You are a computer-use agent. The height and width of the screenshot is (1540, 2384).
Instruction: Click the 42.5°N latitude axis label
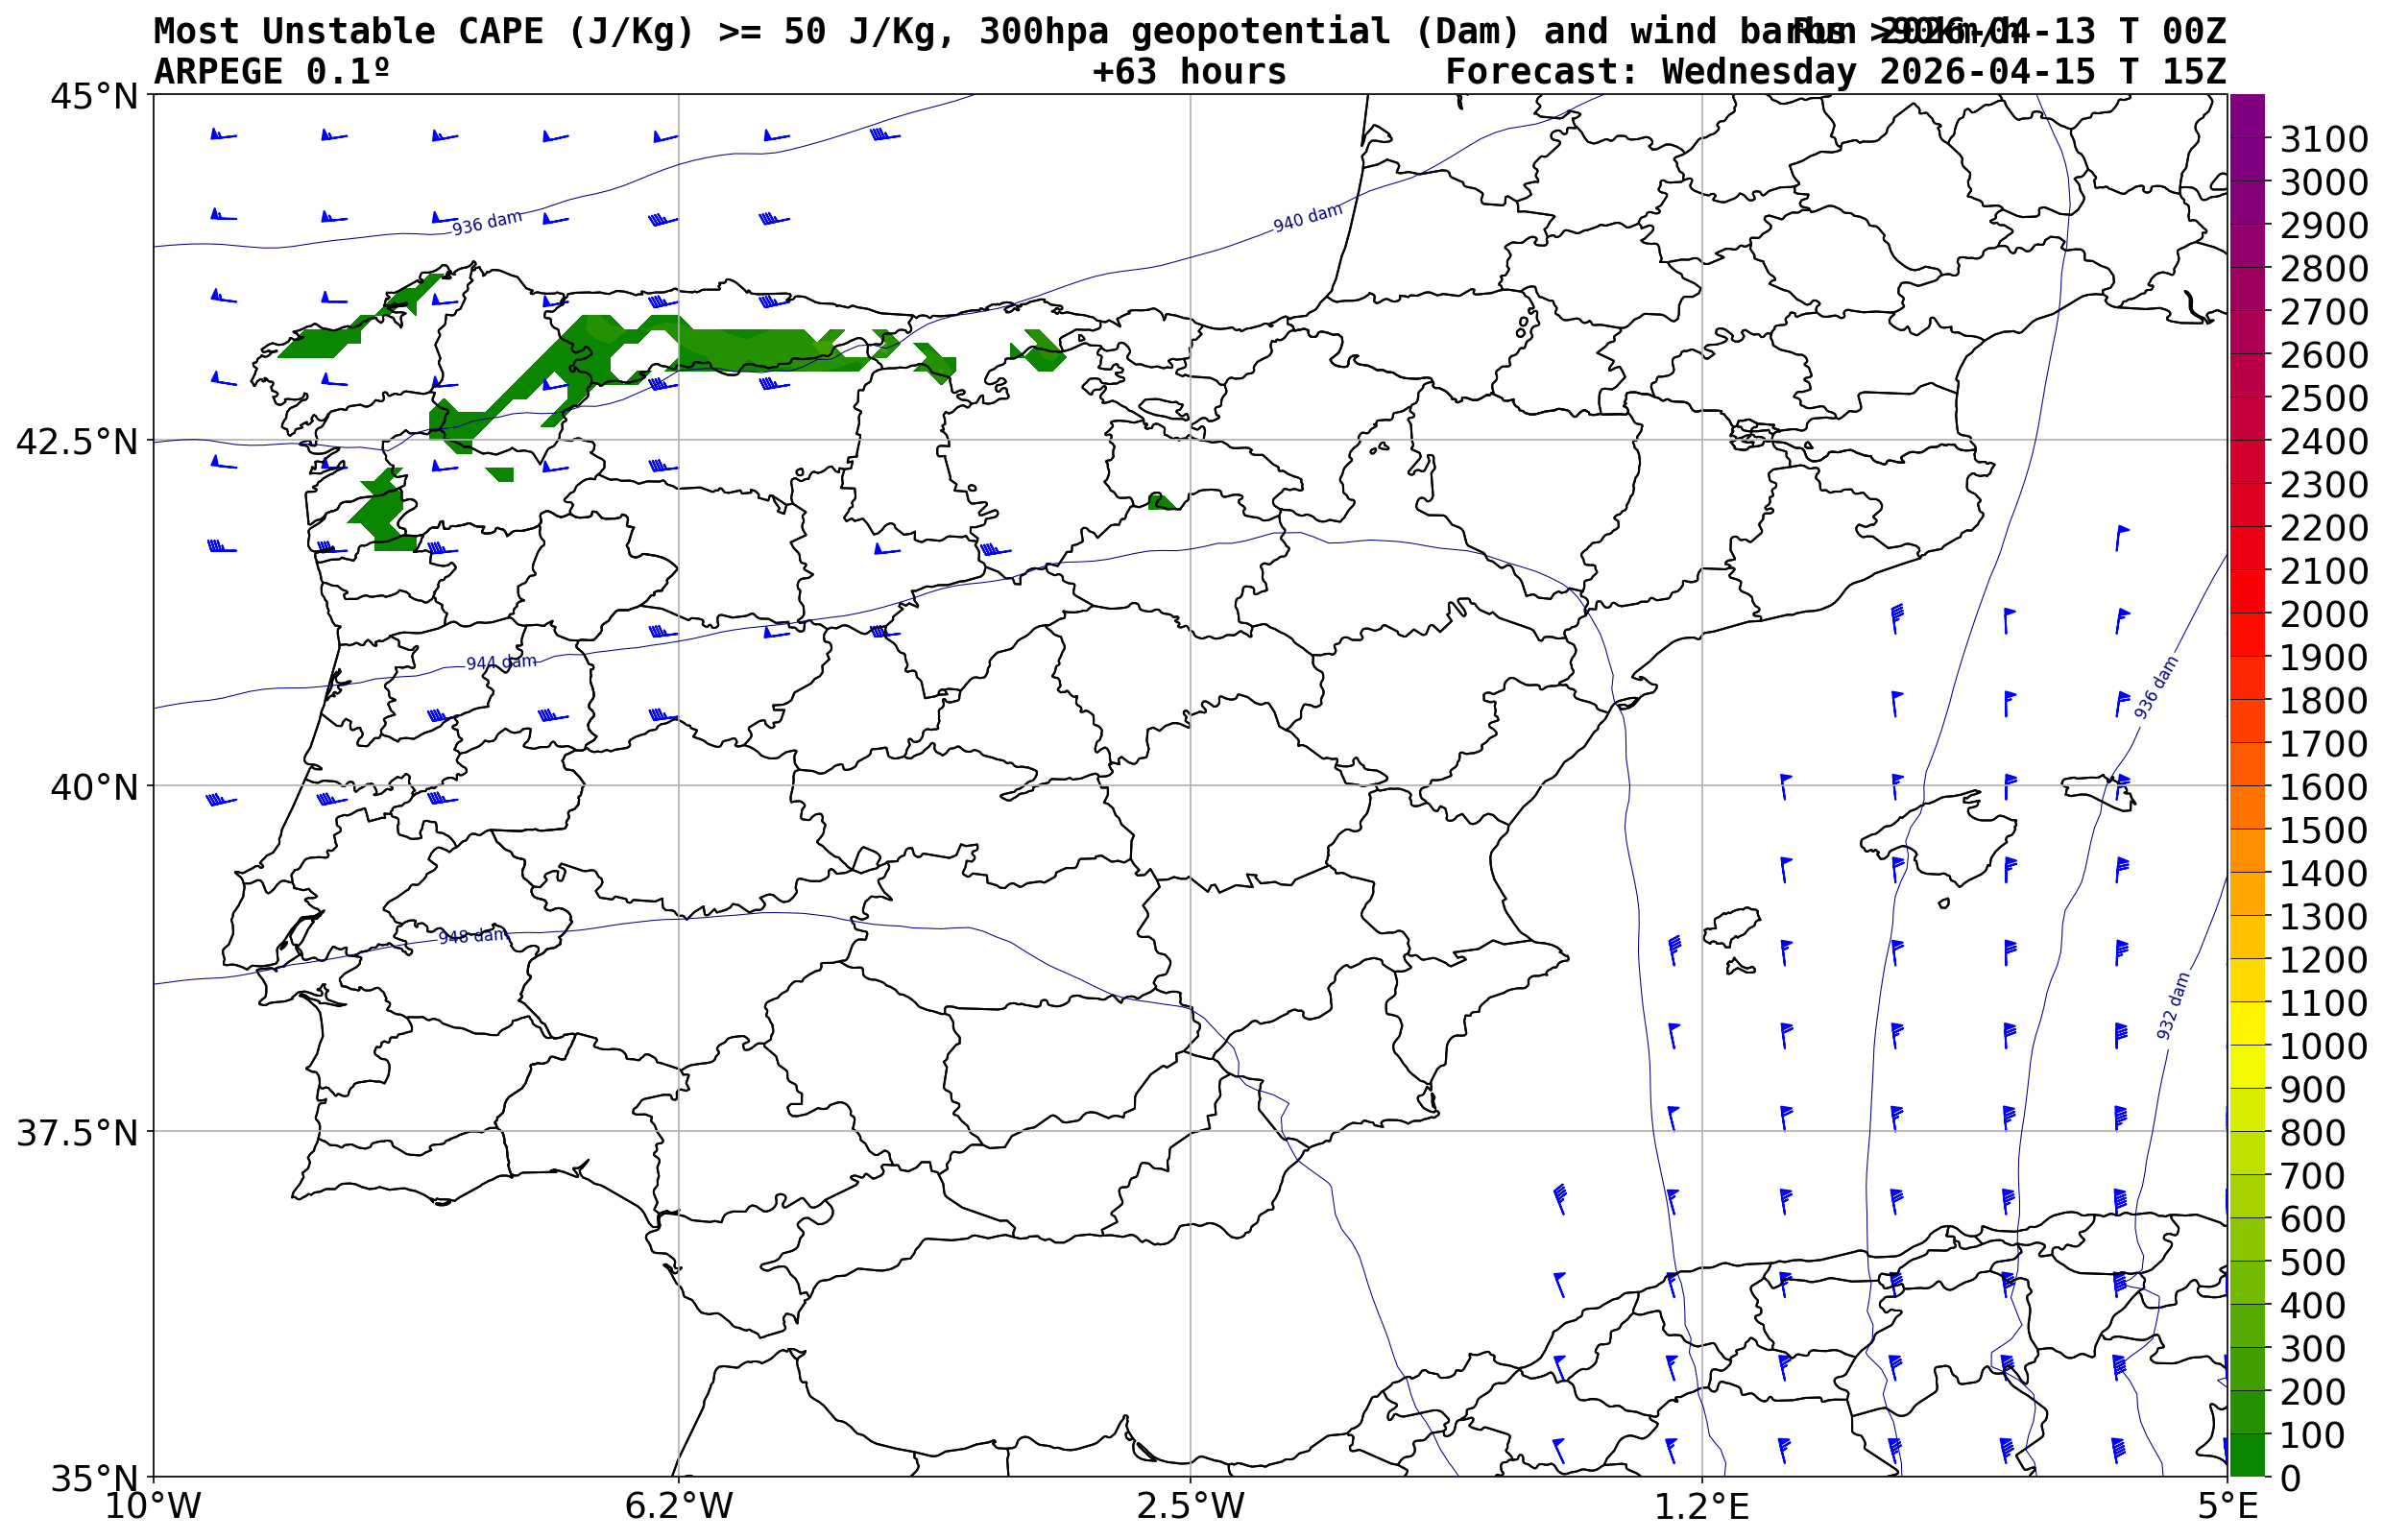[76, 441]
